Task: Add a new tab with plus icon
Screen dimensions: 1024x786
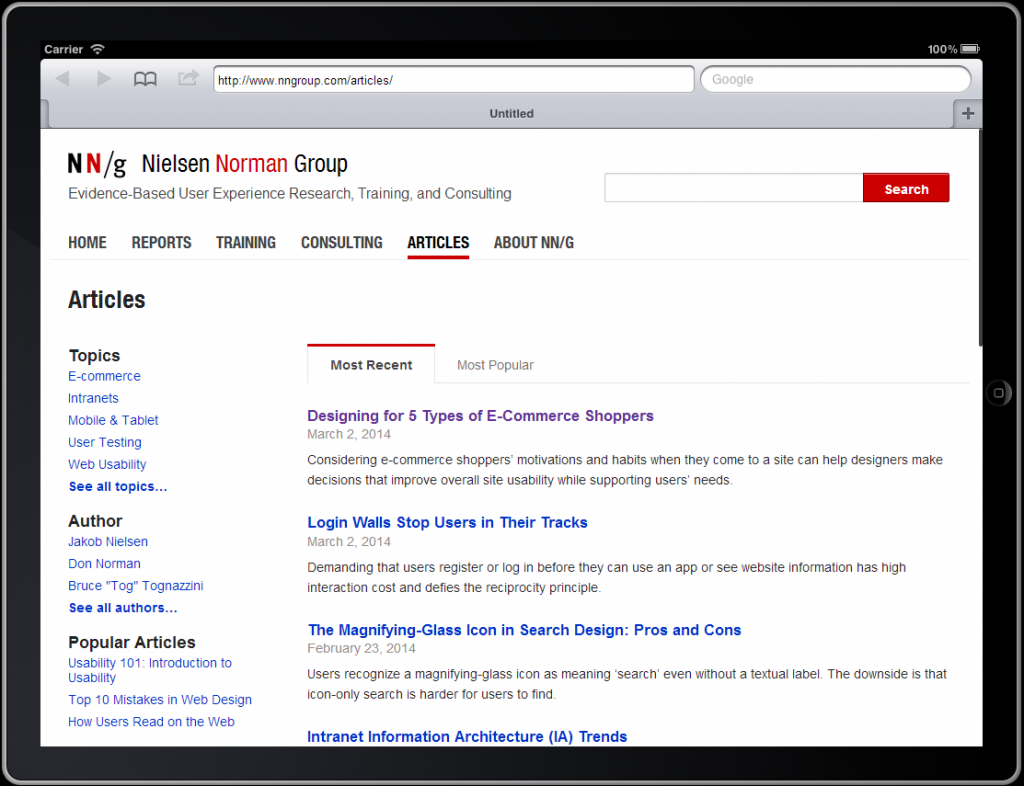Action: pyautogui.click(x=968, y=114)
